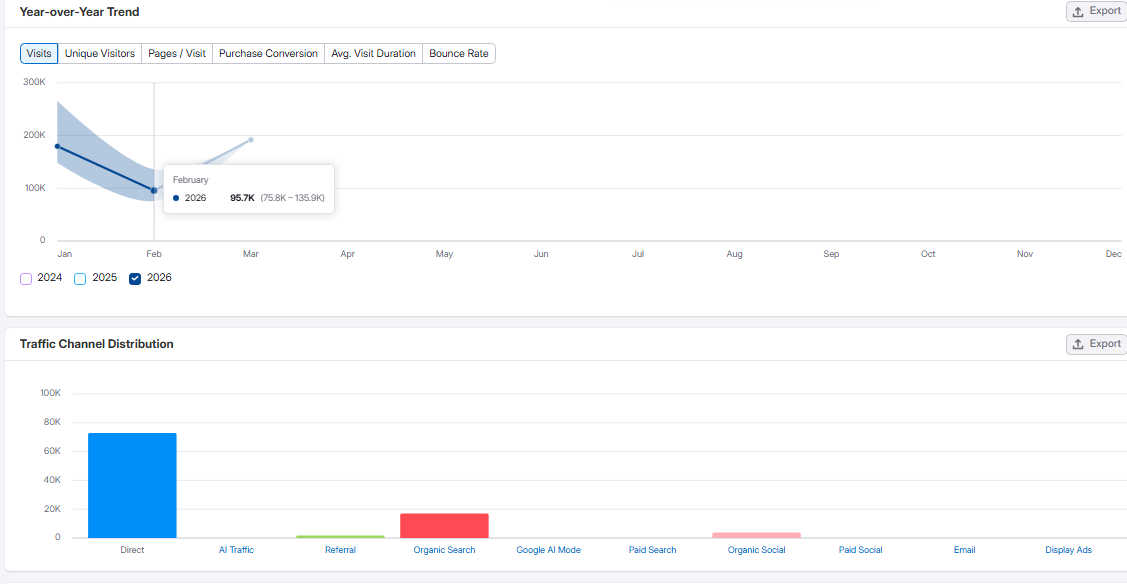Click the February 2026 data point

(154, 190)
